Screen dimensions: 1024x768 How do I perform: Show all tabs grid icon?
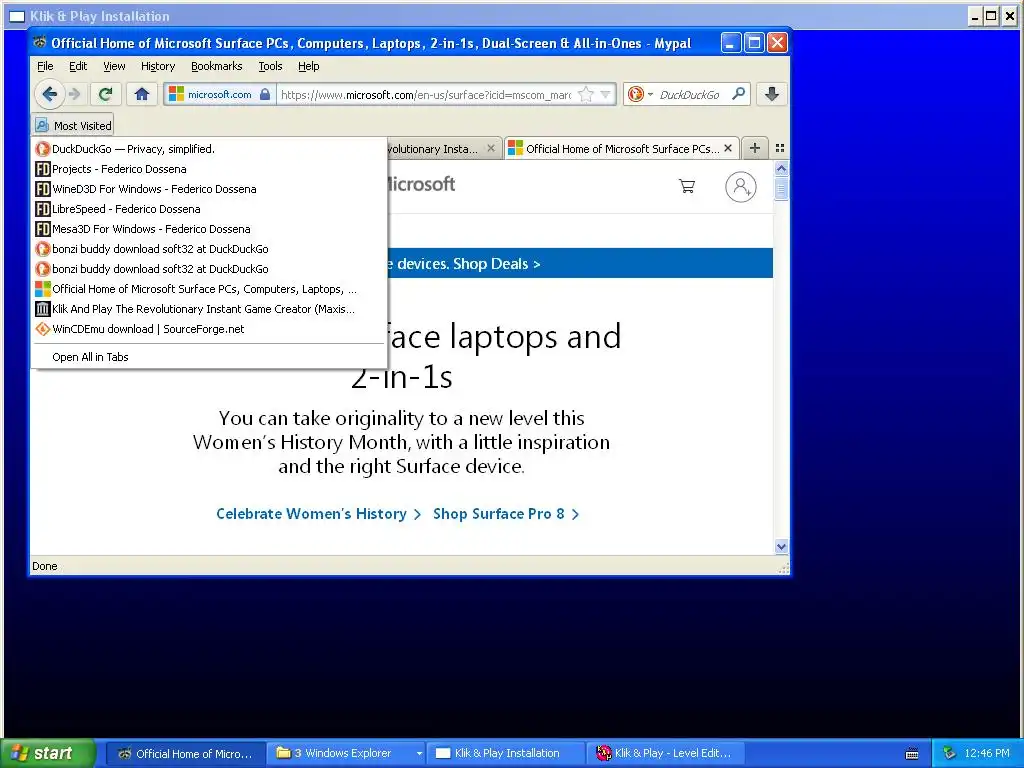tap(780, 148)
